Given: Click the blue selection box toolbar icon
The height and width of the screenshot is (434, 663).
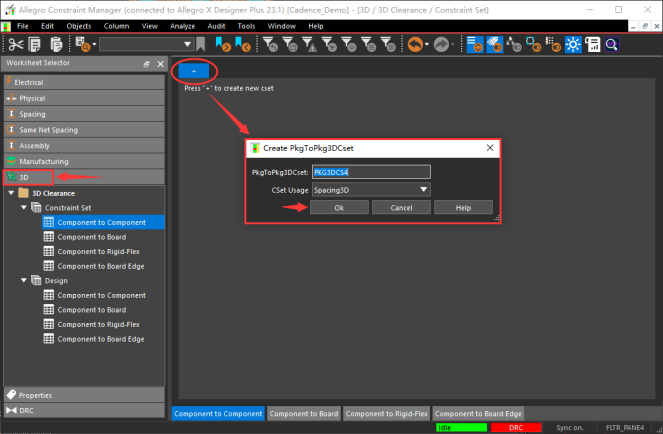Looking at the screenshot, I should point(534,44).
